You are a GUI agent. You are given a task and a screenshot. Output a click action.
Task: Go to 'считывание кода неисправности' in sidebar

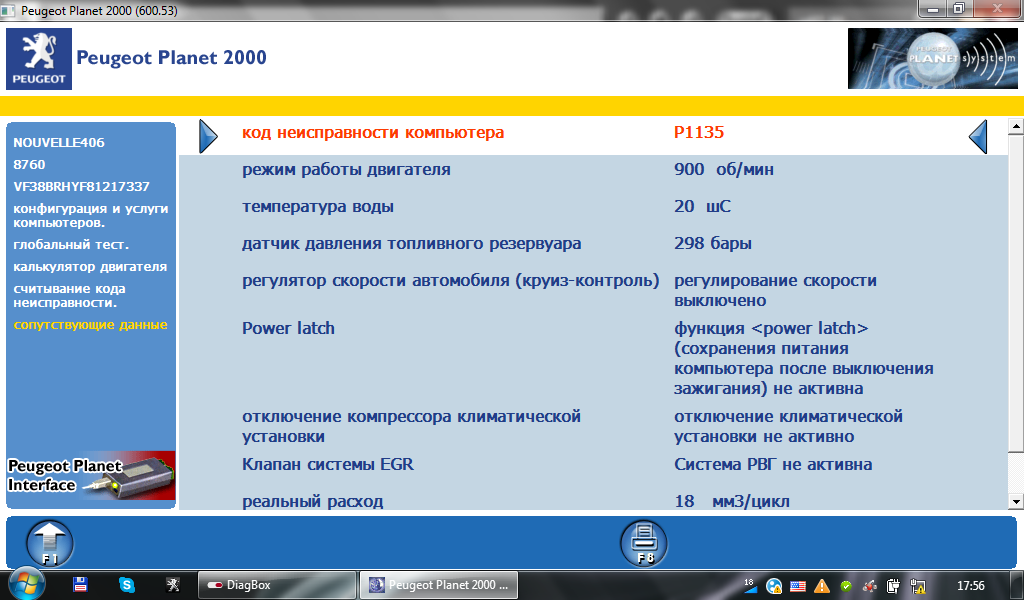(69, 295)
